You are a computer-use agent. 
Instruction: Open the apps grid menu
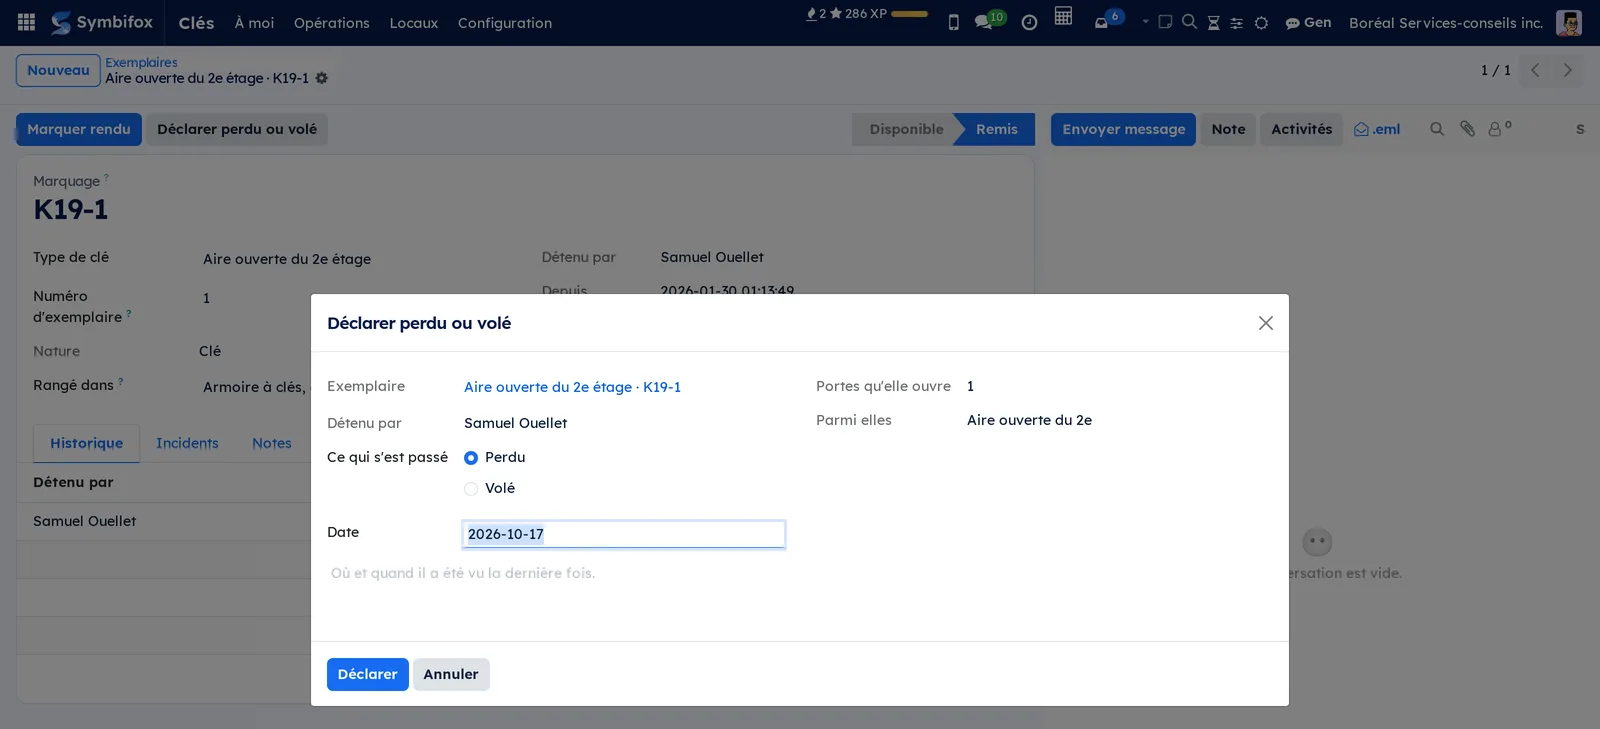(27, 22)
